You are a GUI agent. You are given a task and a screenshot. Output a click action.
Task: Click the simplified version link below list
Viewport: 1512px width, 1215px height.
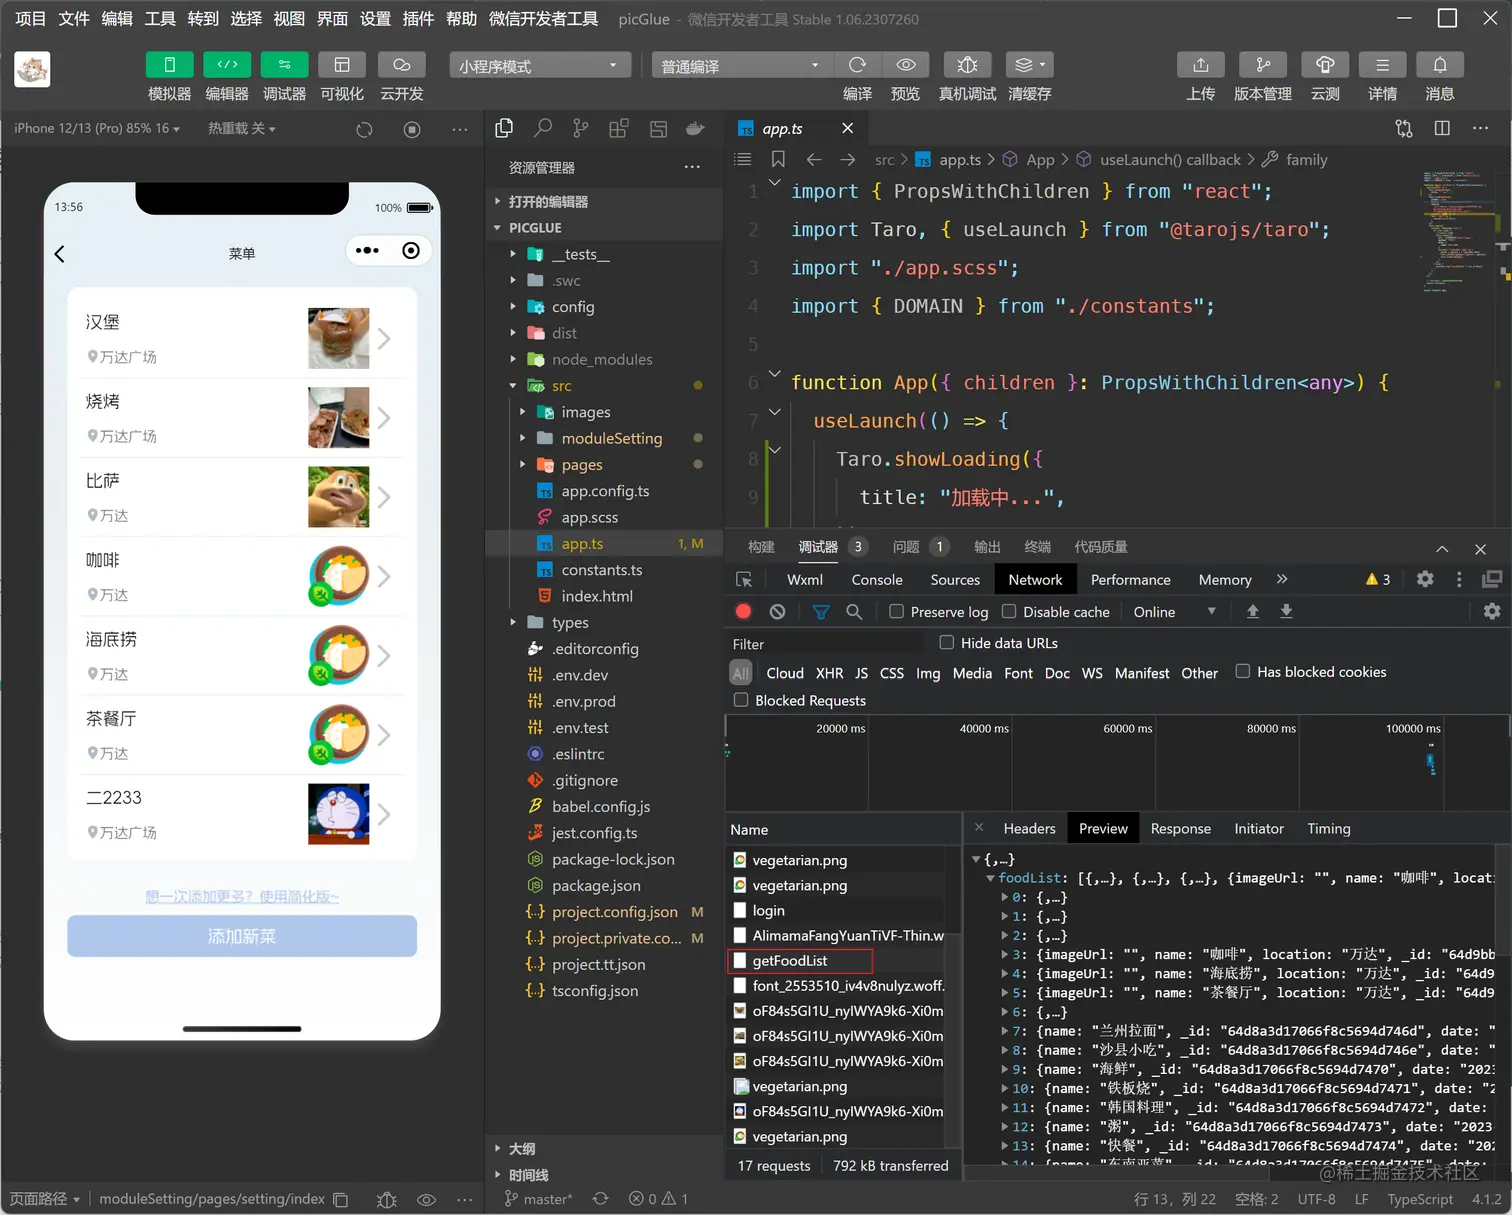pos(242,897)
